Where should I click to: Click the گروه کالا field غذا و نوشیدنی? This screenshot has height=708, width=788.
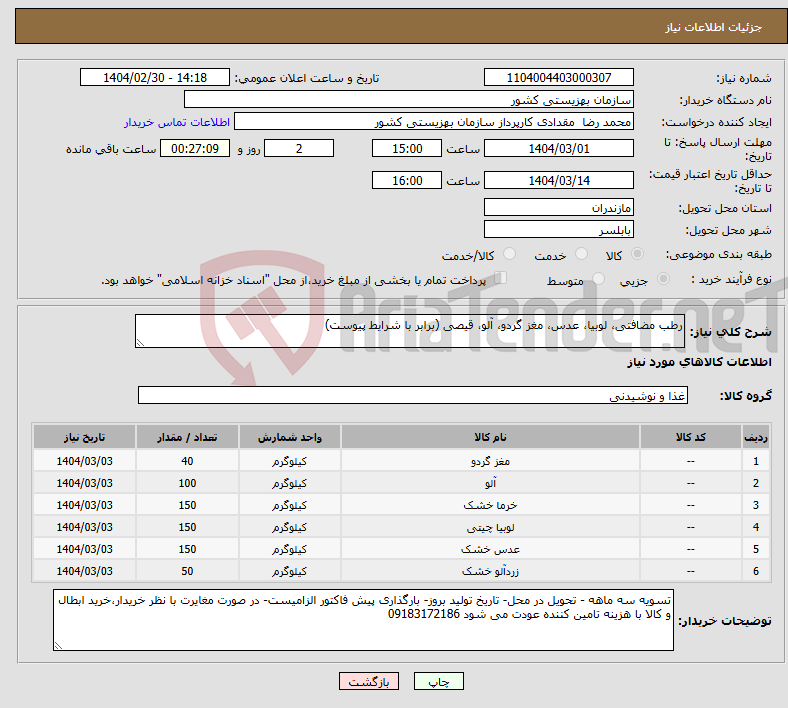click(x=413, y=395)
